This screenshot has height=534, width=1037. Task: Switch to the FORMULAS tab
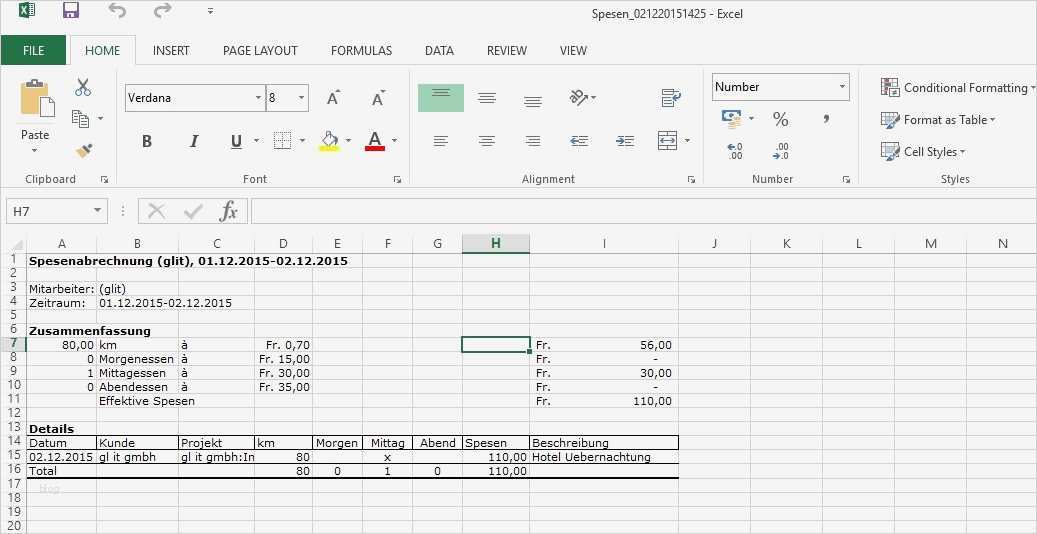(361, 50)
